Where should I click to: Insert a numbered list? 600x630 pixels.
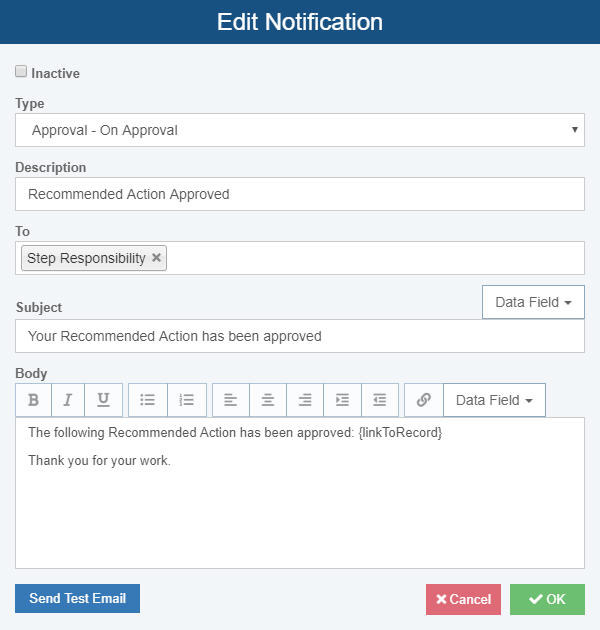pyautogui.click(x=186, y=400)
